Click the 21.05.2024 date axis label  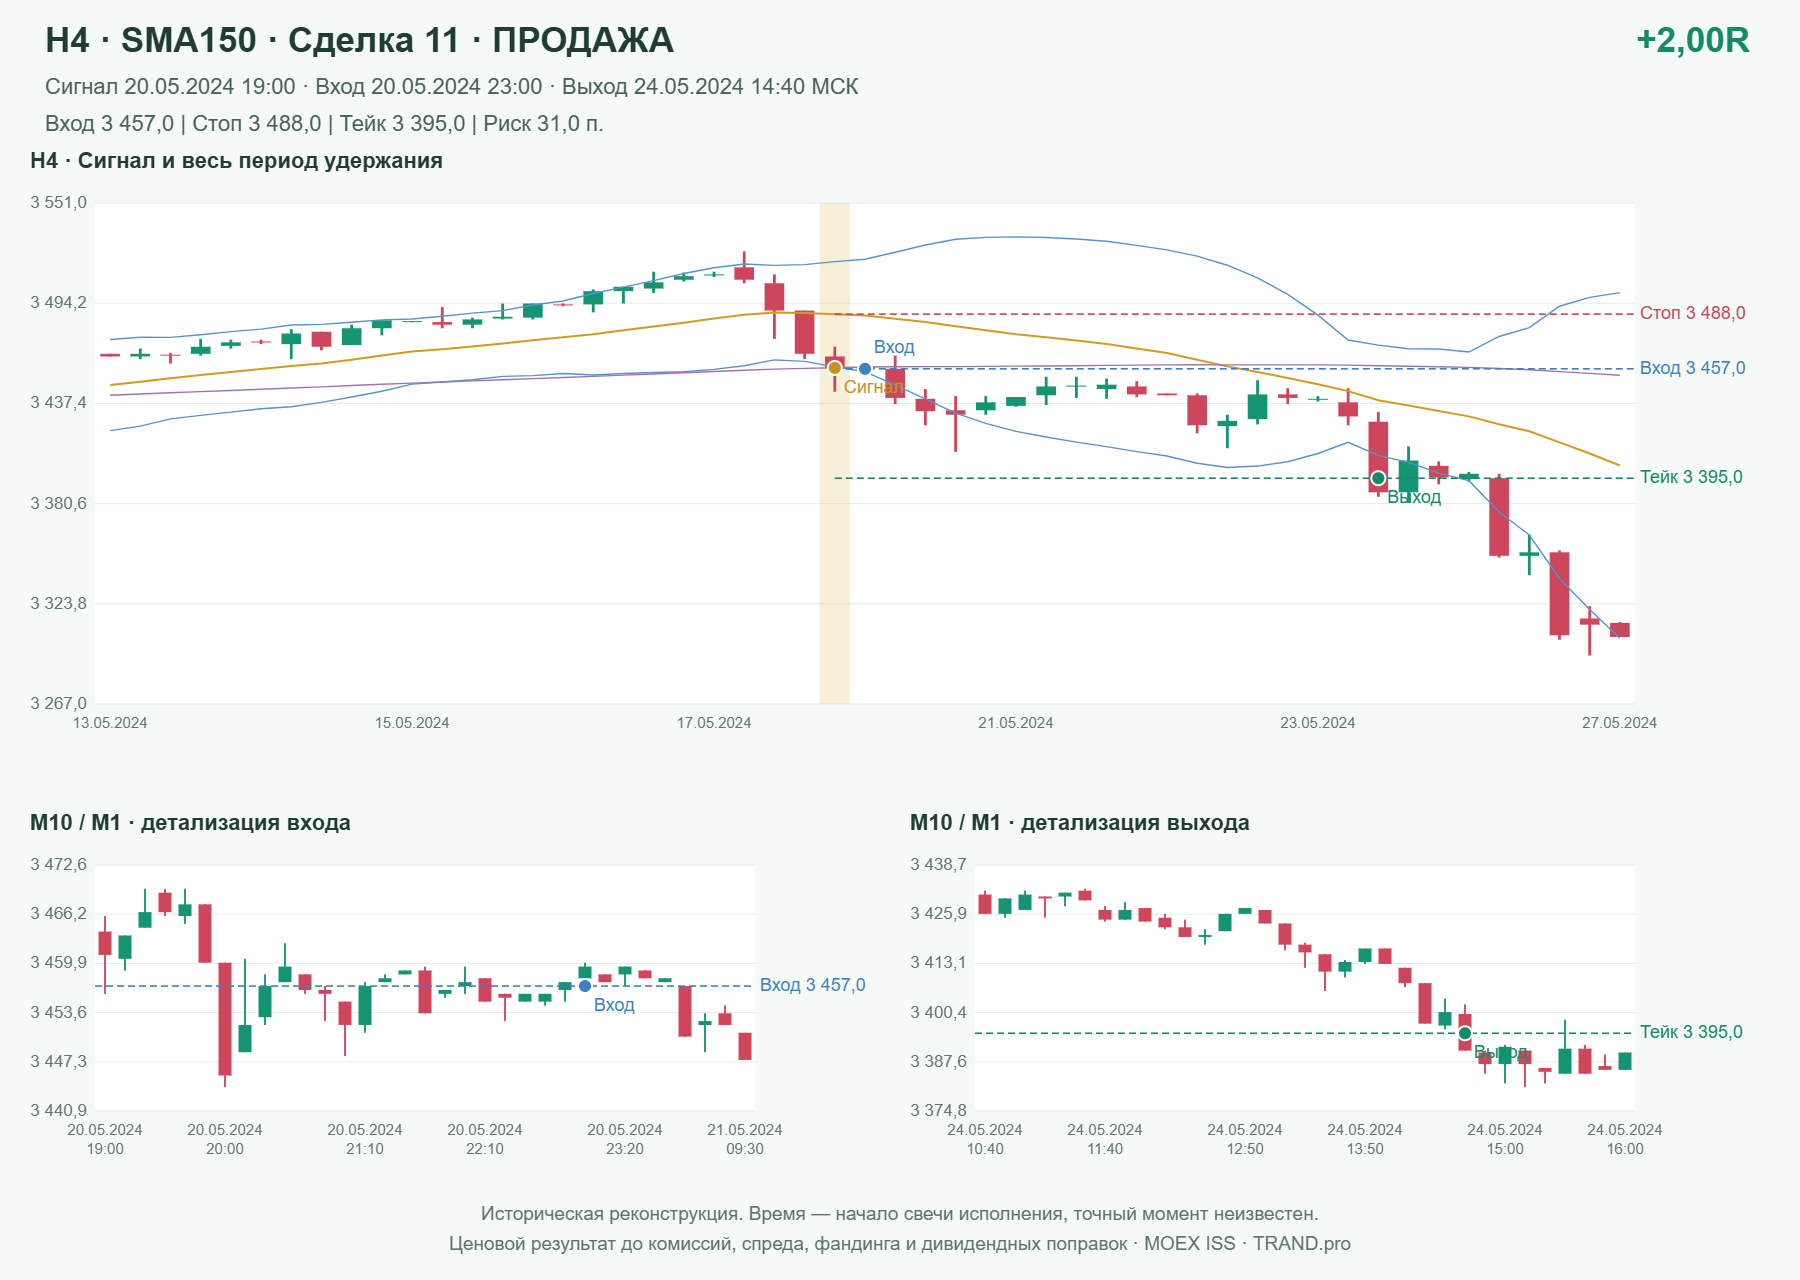click(x=1016, y=723)
